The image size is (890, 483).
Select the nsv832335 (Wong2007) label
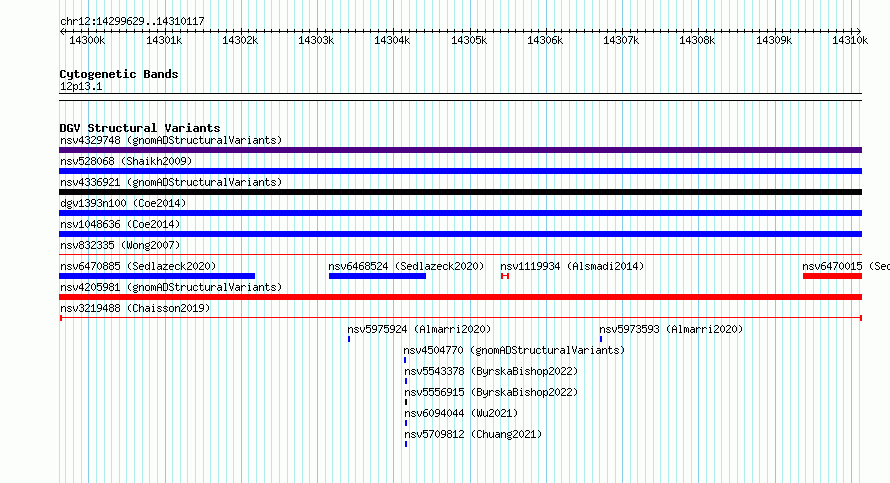120,245
